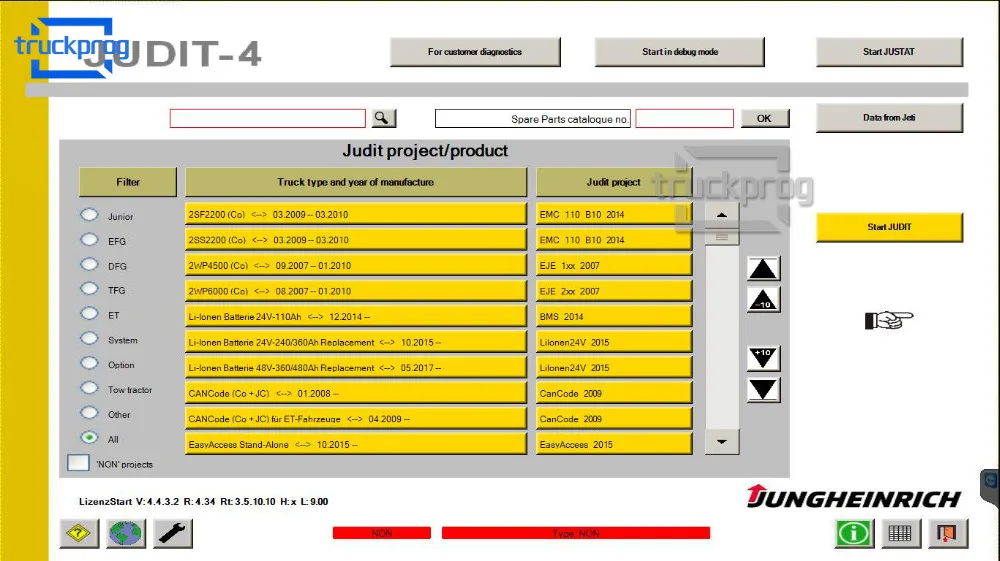Click the Data from Jeti button

tap(889, 118)
